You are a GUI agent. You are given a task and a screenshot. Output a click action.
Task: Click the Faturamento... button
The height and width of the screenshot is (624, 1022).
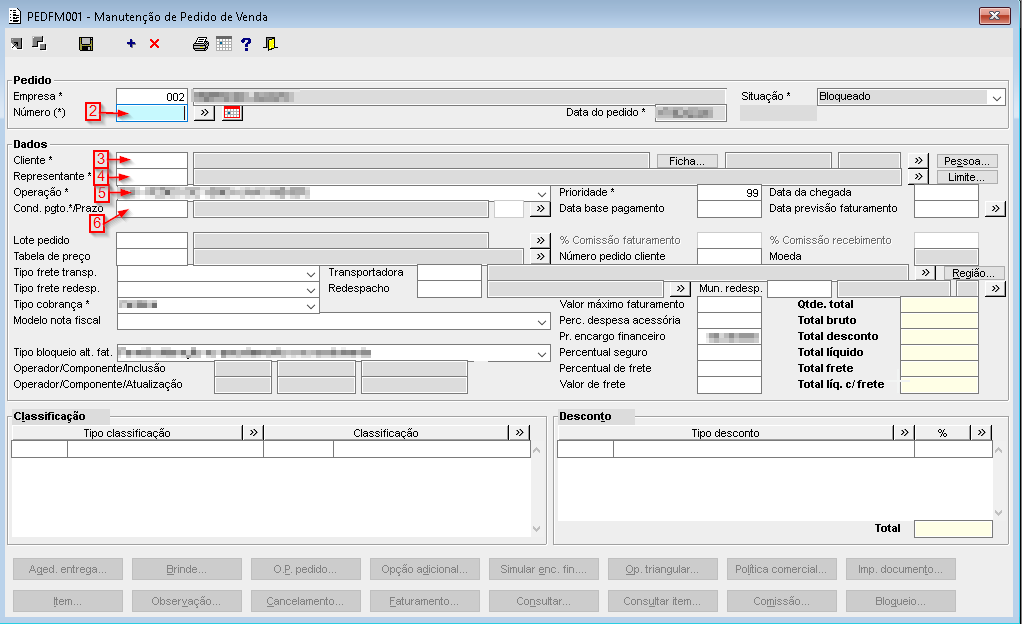424,601
